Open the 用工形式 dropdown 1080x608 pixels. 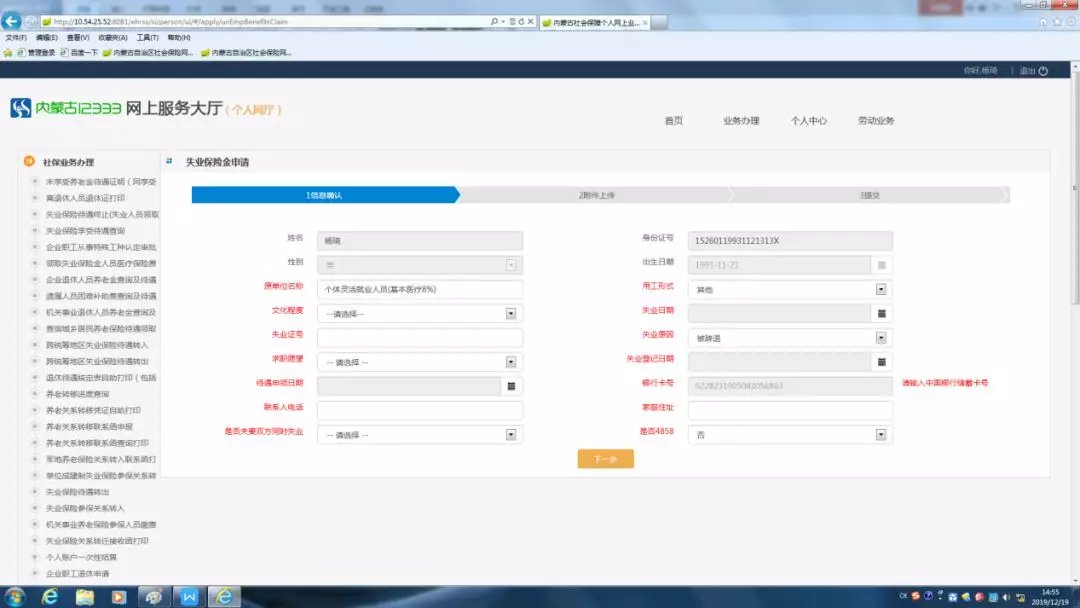tap(881, 290)
